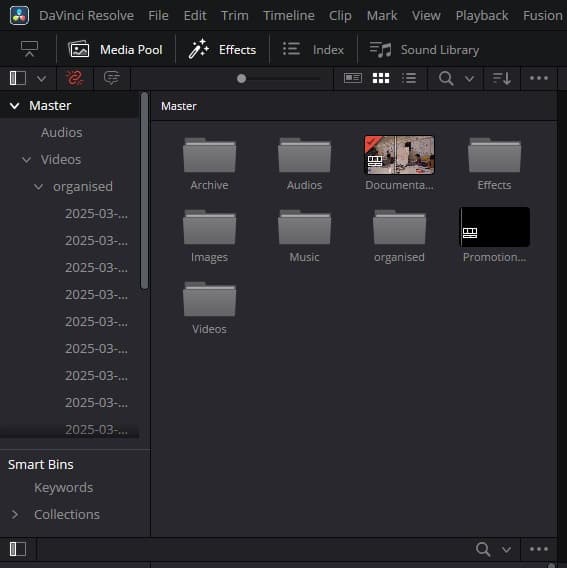Open media pool three-dot options menu

(539, 78)
